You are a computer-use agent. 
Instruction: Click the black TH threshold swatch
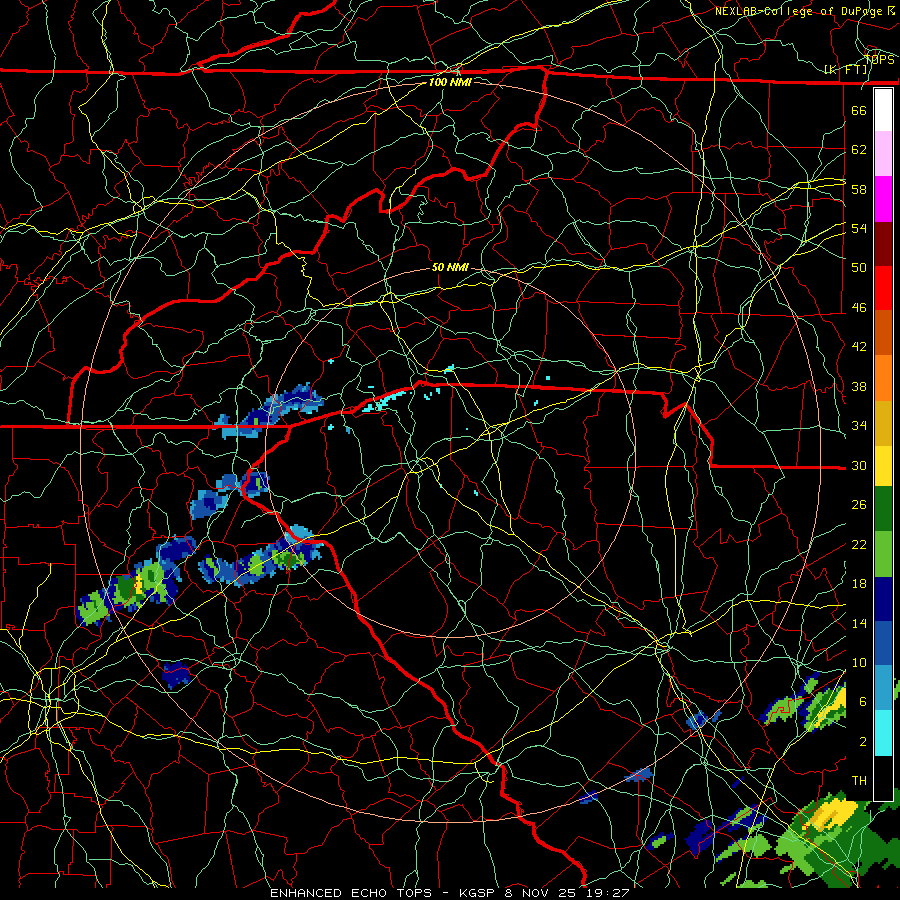(x=883, y=778)
